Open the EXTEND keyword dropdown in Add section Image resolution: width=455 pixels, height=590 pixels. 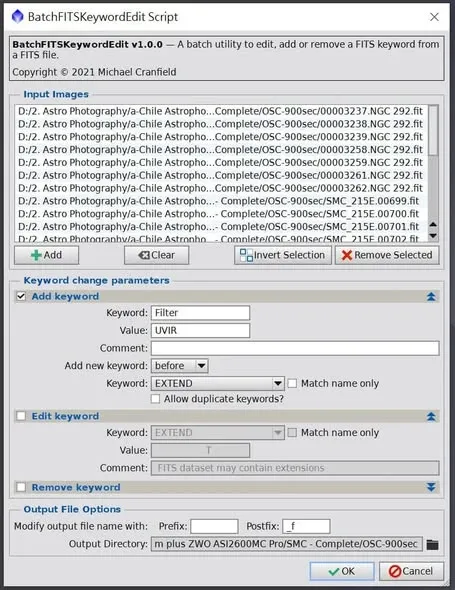coord(218,383)
